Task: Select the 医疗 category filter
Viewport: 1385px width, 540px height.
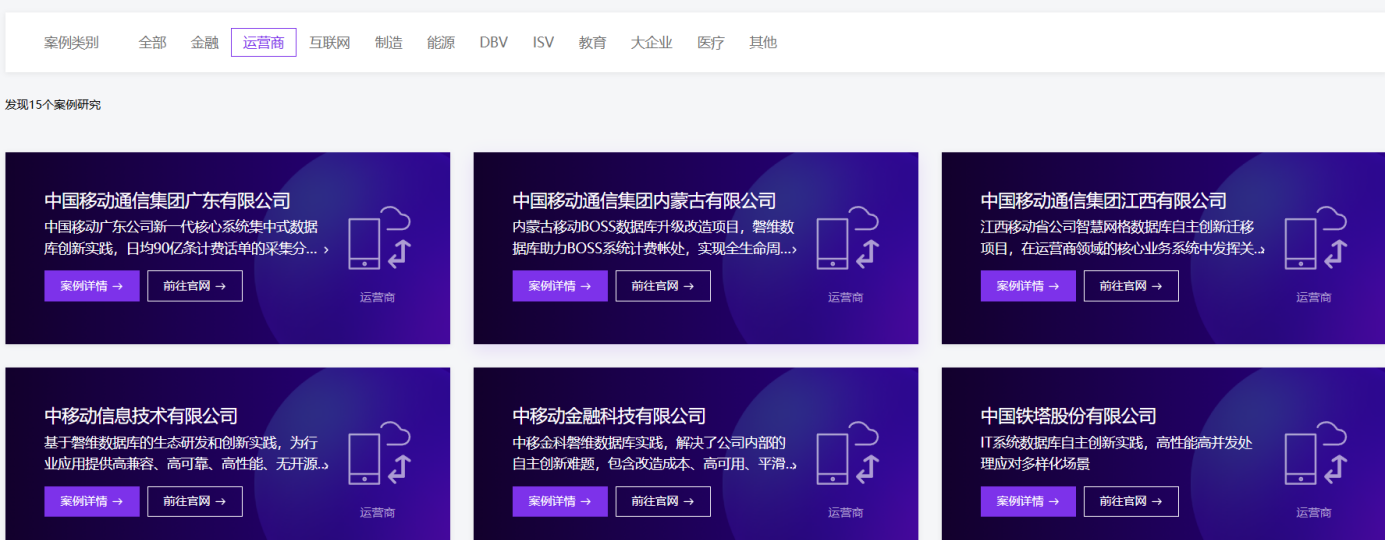Action: click(711, 42)
